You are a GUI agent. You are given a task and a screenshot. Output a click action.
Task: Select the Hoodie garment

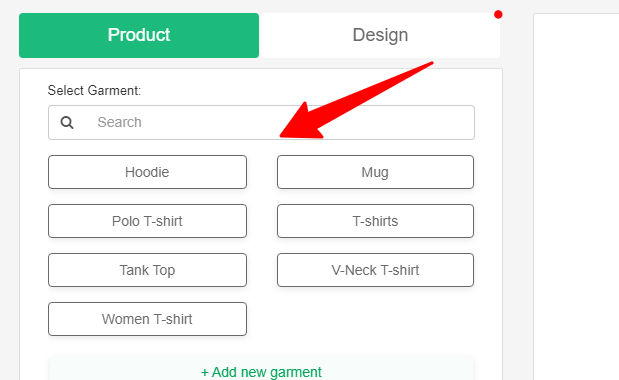tap(147, 172)
